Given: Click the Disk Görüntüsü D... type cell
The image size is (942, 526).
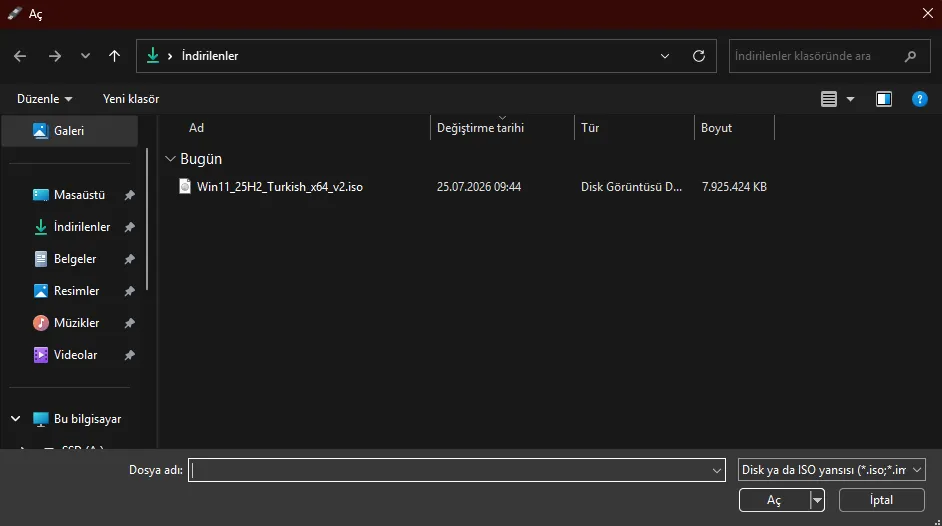Looking at the screenshot, I should pyautogui.click(x=631, y=187).
